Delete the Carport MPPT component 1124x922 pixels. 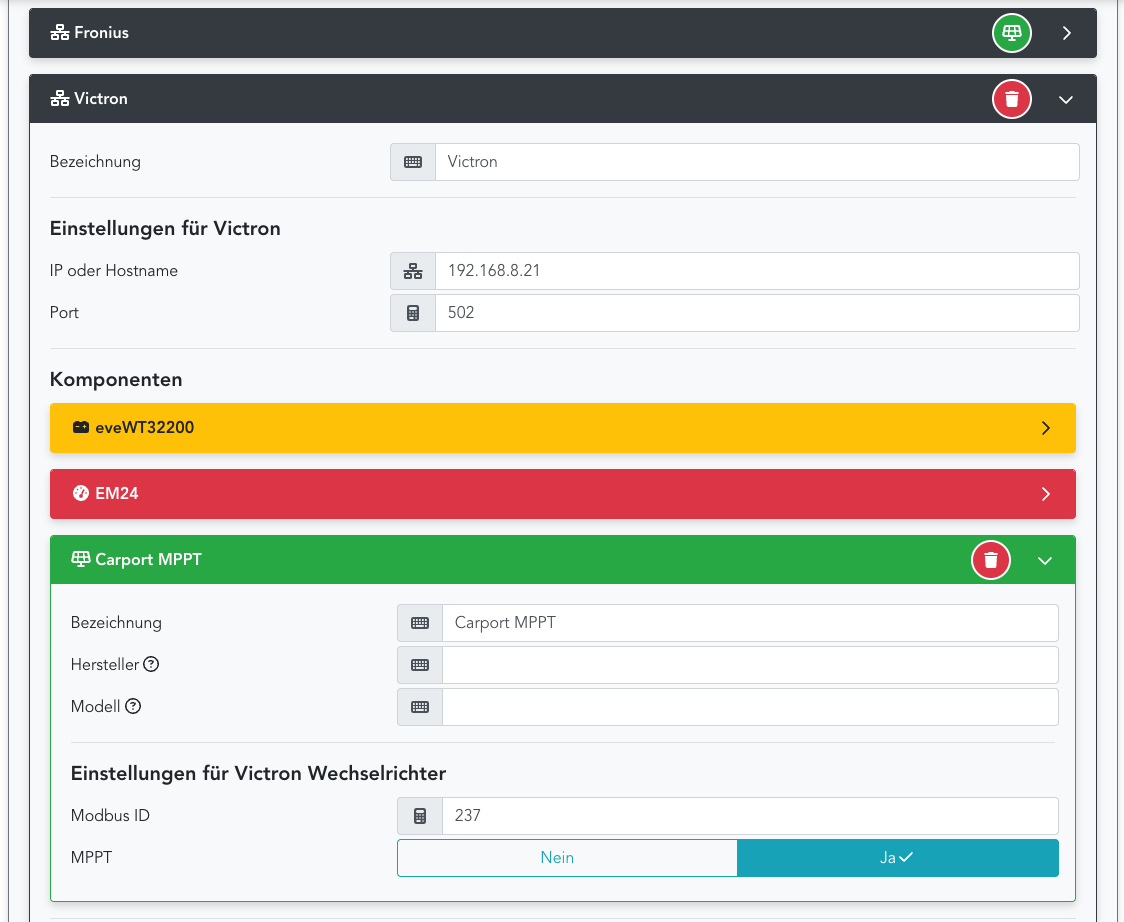991,560
